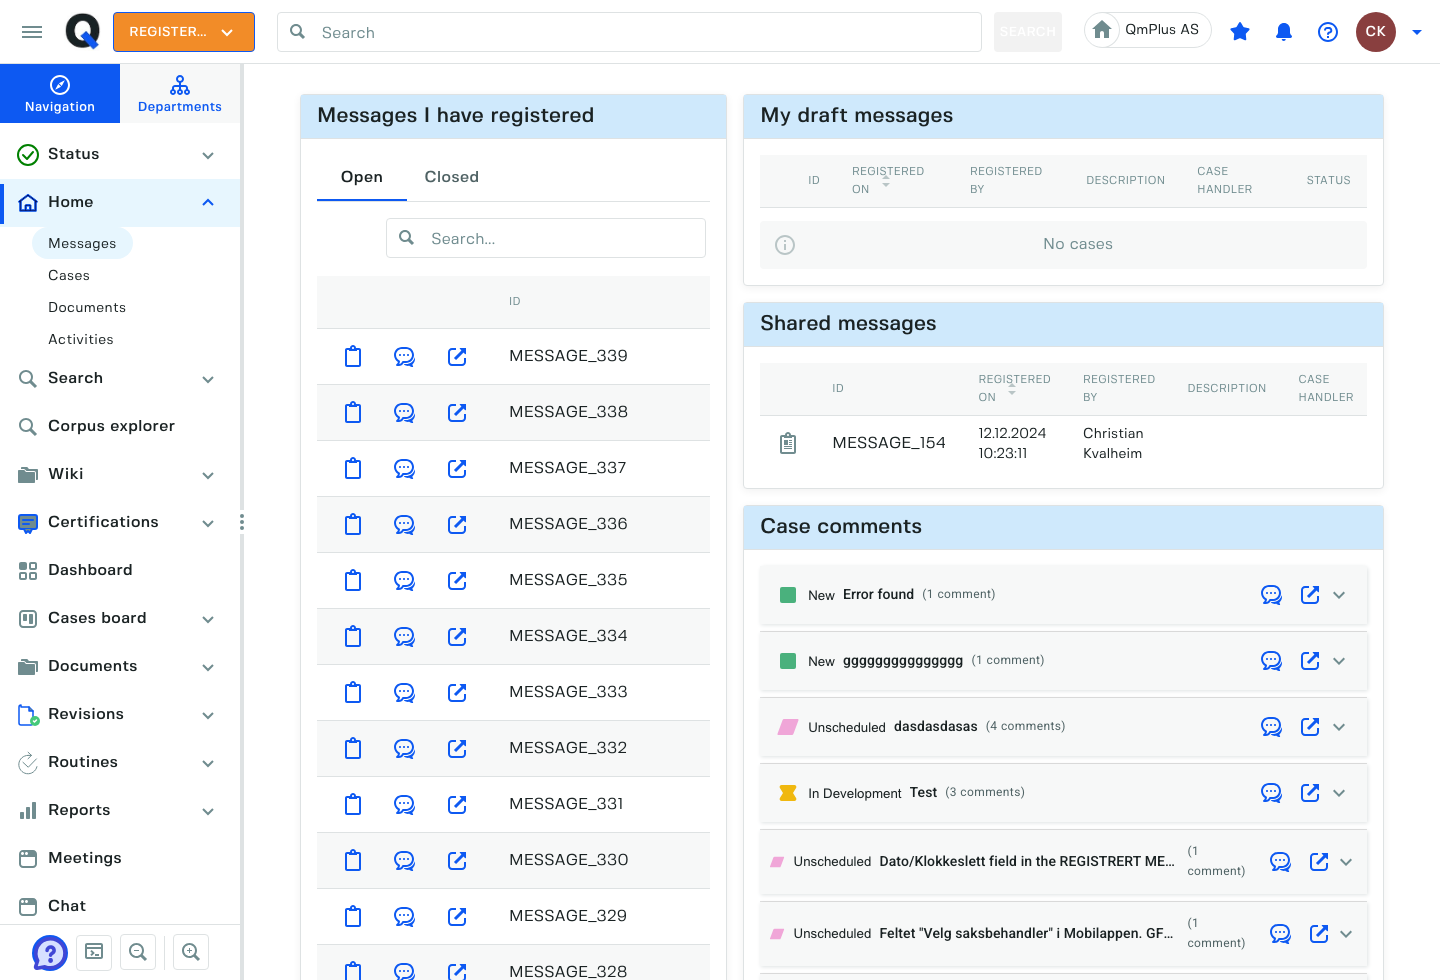The width and height of the screenshot is (1440, 980).
Task: Click the zoom out magnifier icon
Action: (x=138, y=952)
